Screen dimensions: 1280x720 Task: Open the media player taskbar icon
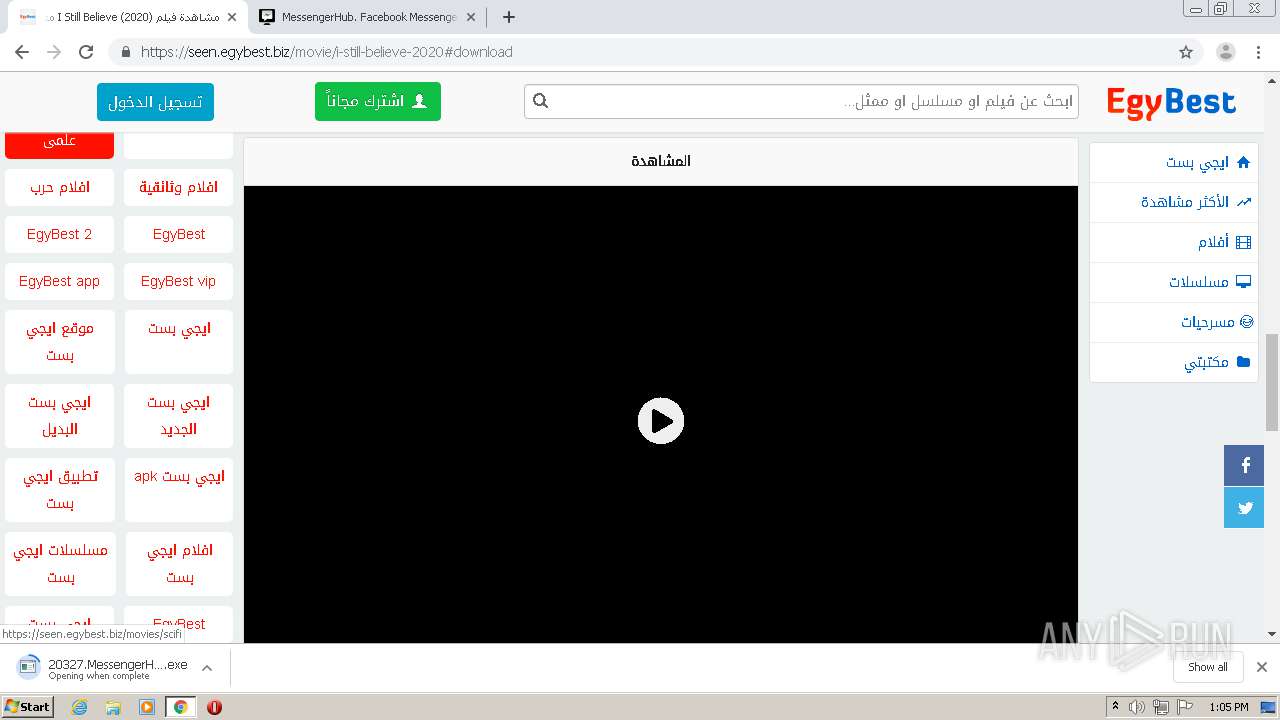147,707
